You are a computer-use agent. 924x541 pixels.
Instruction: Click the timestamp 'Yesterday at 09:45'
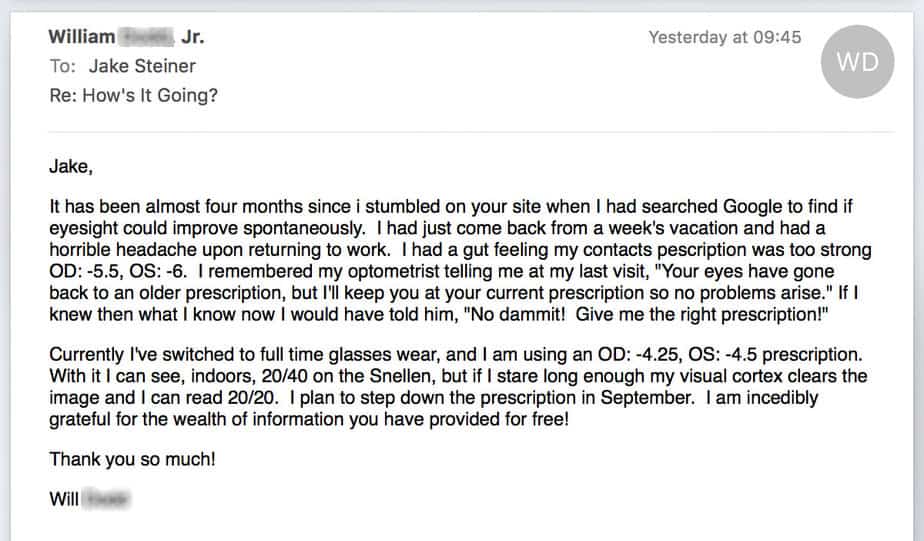(x=725, y=37)
